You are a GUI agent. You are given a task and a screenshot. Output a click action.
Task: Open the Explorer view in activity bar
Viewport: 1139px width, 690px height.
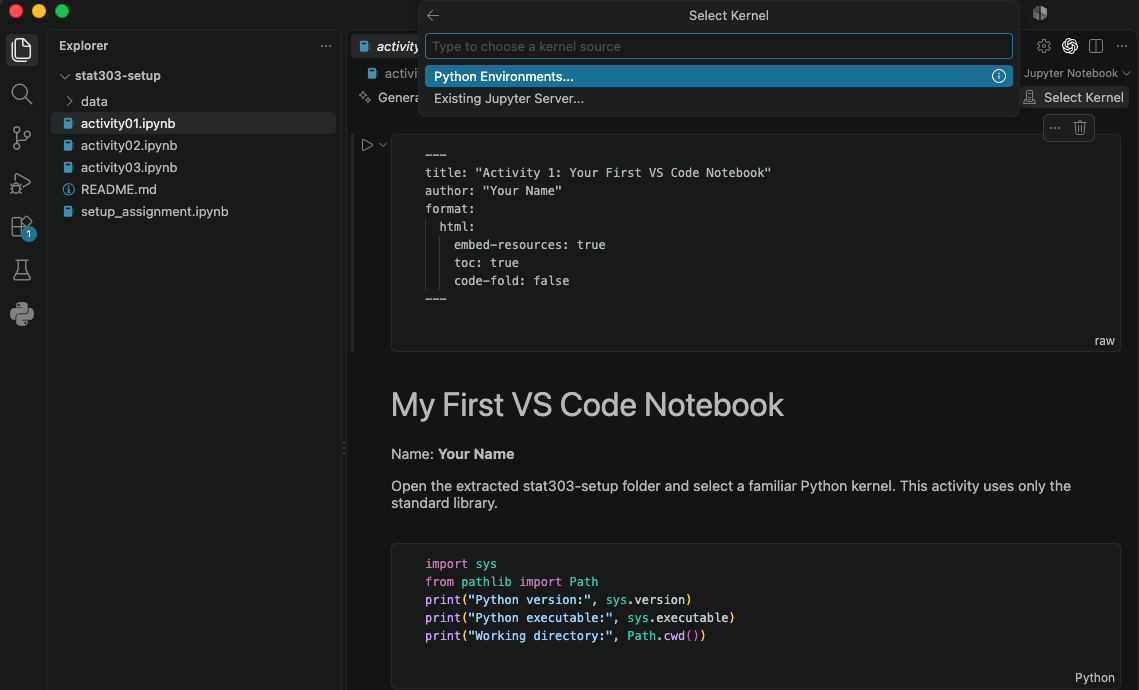[x=22, y=49]
